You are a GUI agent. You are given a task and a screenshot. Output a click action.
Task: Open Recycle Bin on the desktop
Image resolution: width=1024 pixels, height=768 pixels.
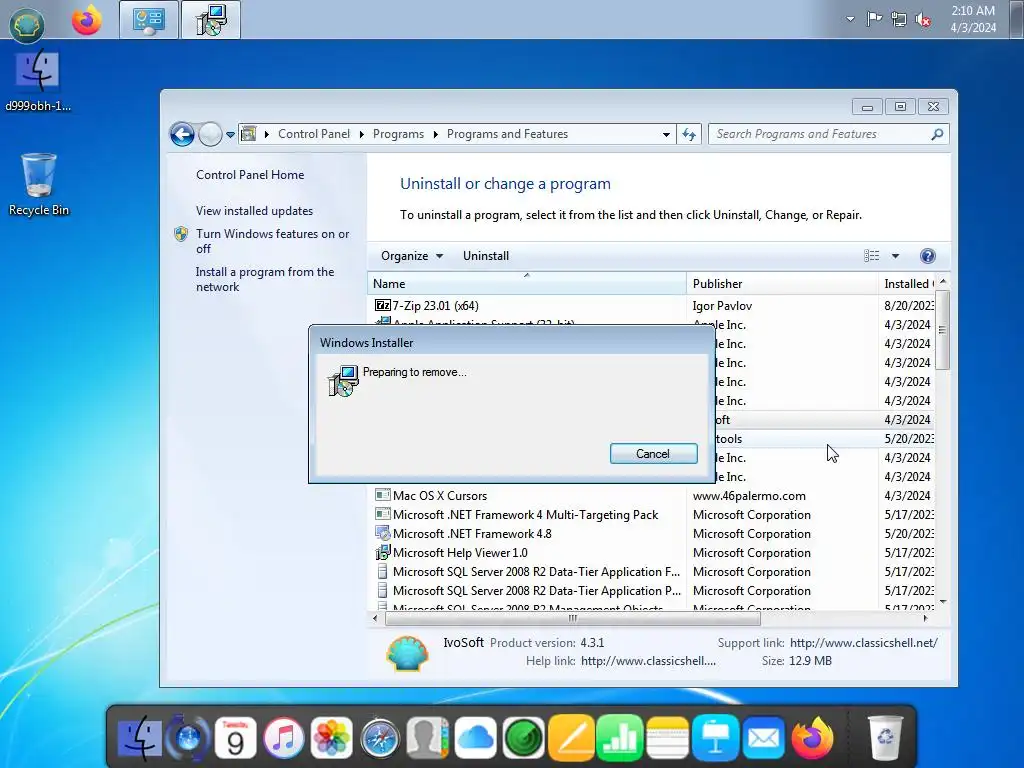click(39, 184)
